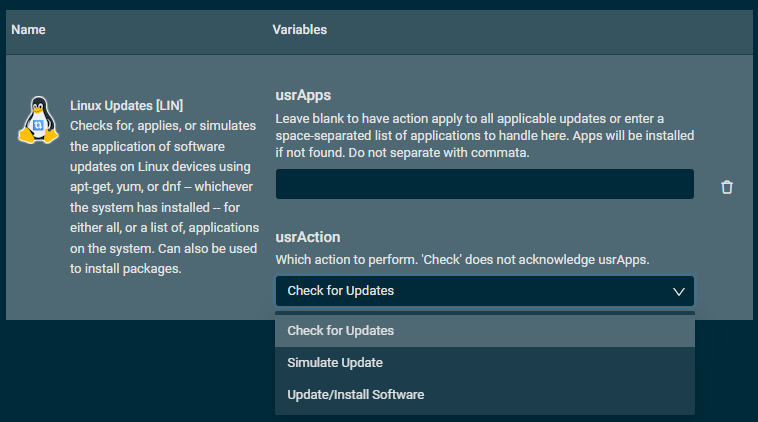The image size is (758, 422).
Task: Click the Variables column header
Action: tap(300, 30)
